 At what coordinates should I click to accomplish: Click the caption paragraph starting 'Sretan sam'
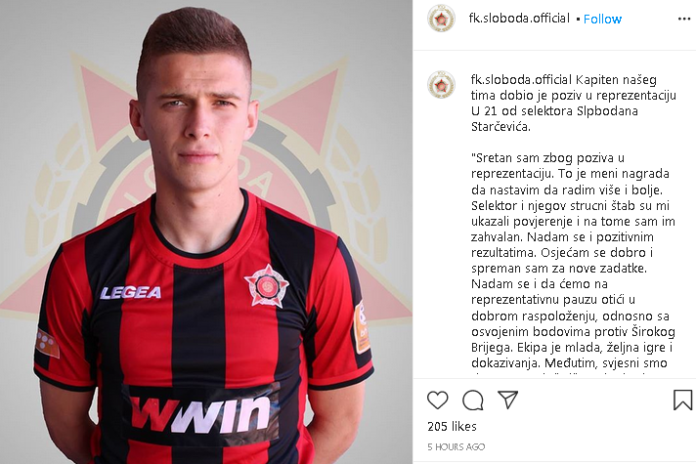(x=573, y=260)
